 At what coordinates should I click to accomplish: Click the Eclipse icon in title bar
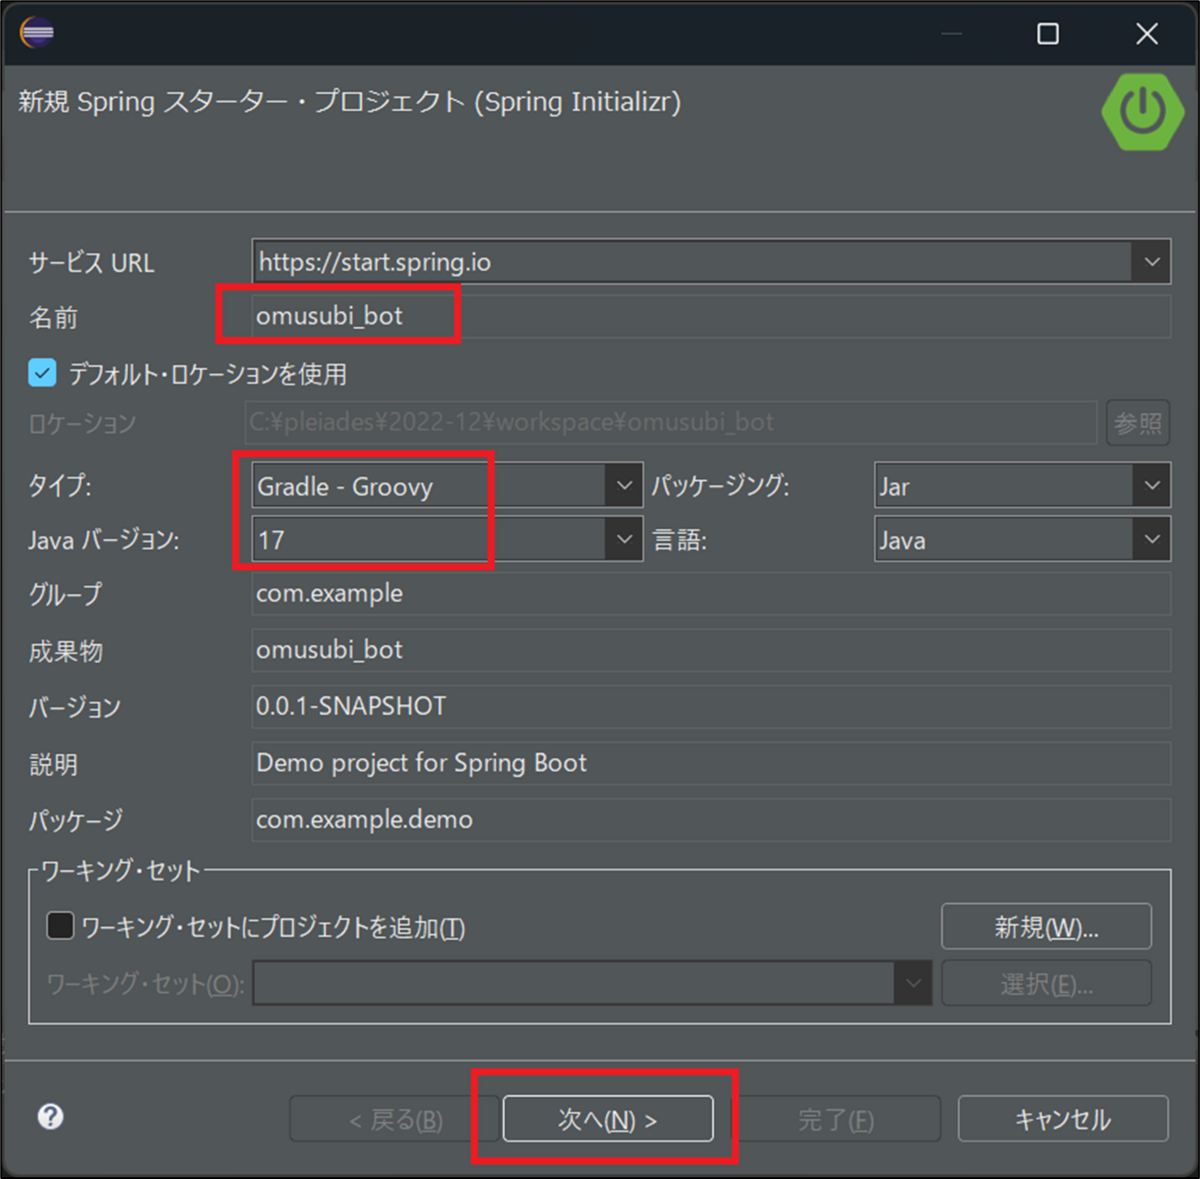(37, 33)
